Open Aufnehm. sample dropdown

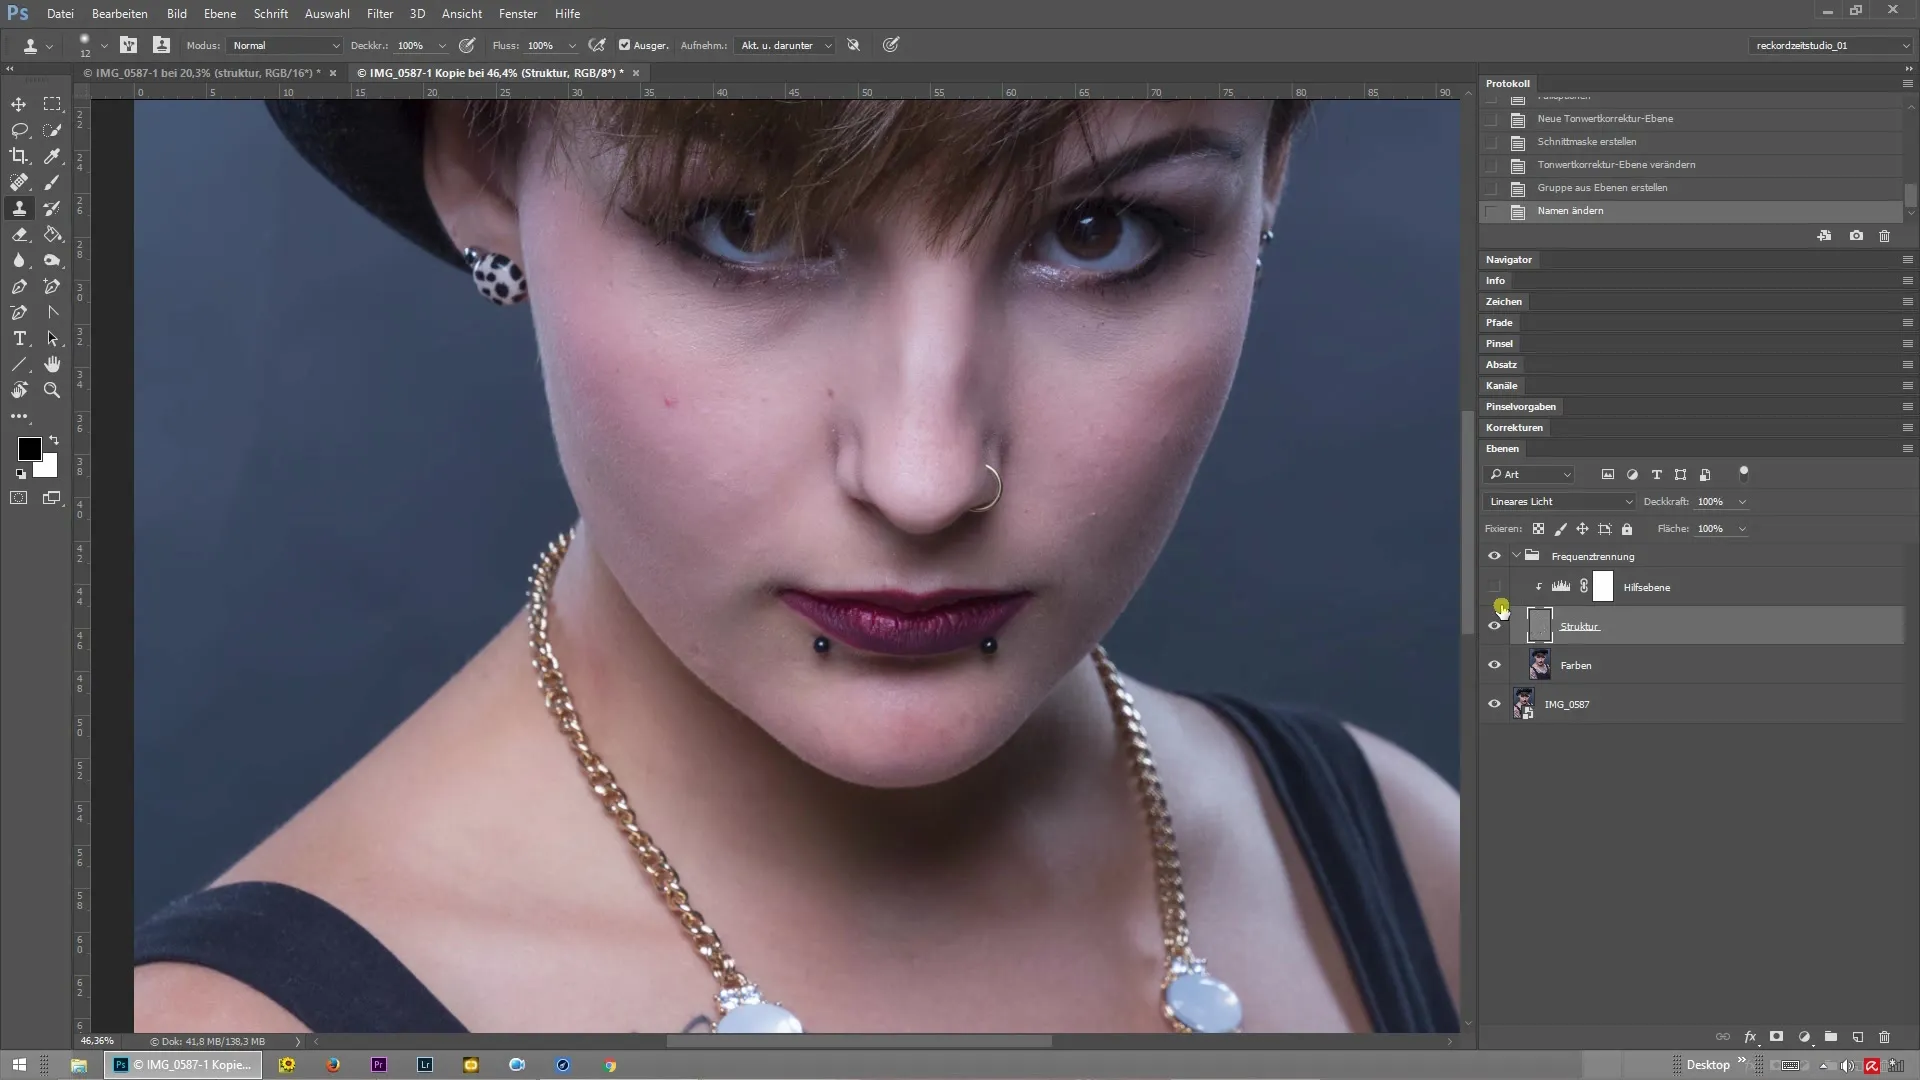coord(785,45)
